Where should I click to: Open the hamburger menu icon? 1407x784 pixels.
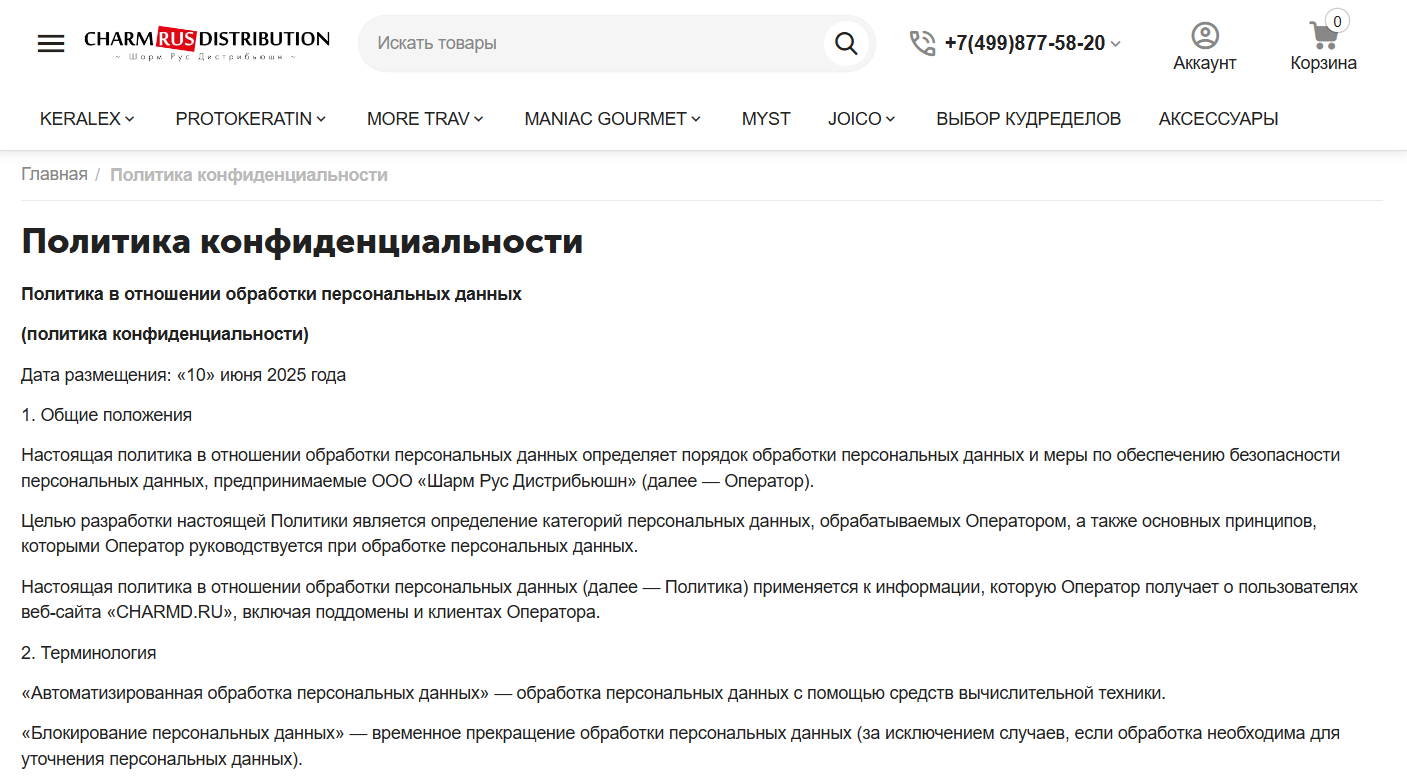click(x=51, y=44)
